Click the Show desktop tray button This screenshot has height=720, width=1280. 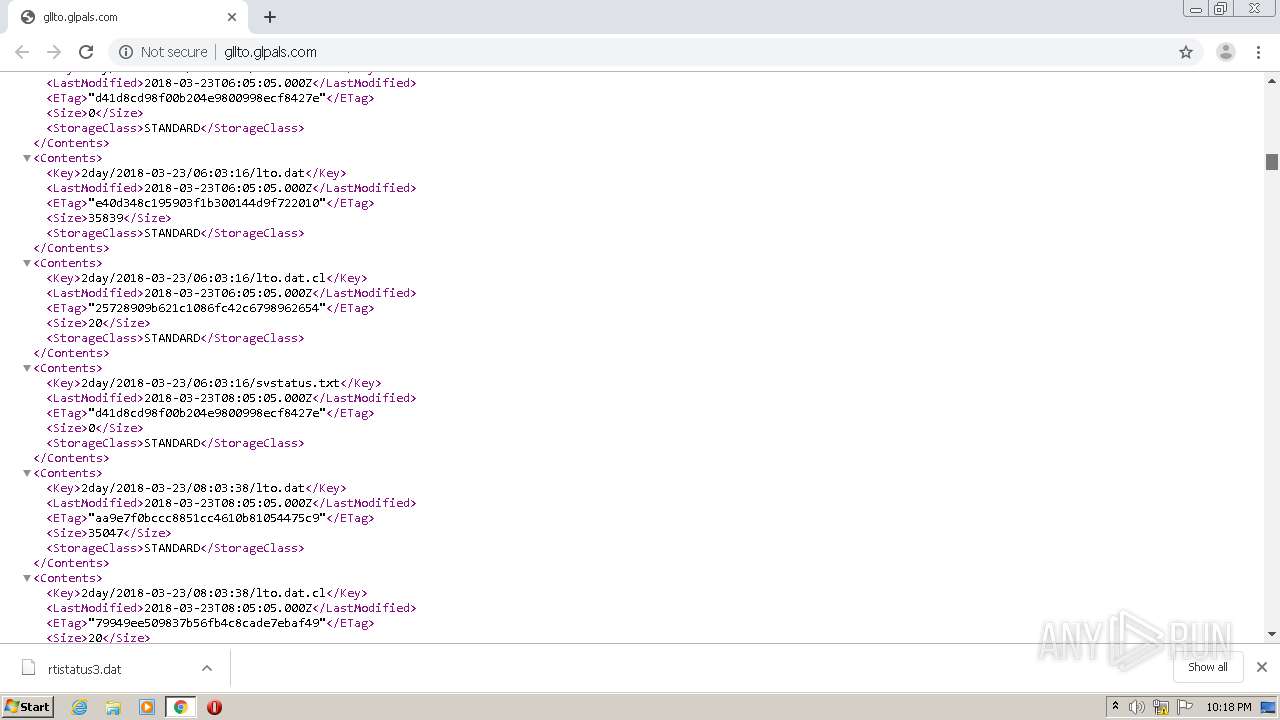click(1269, 707)
